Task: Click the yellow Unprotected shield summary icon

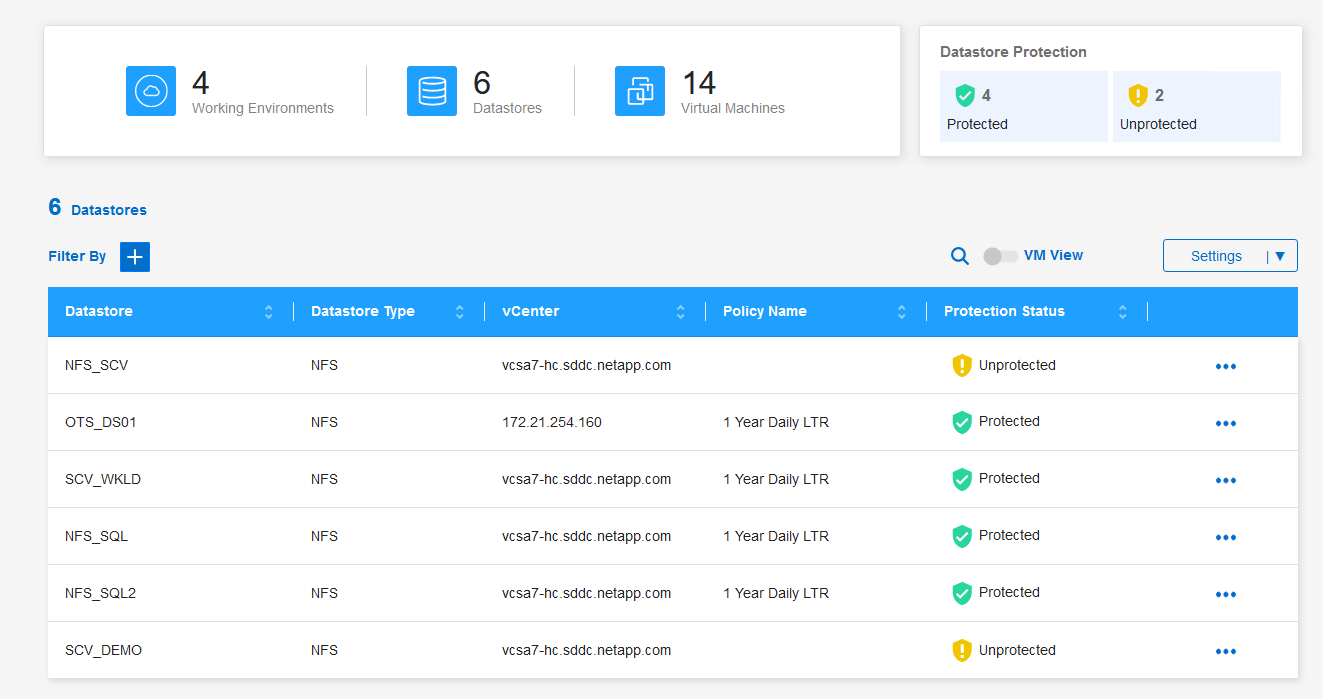Action: click(1137, 95)
